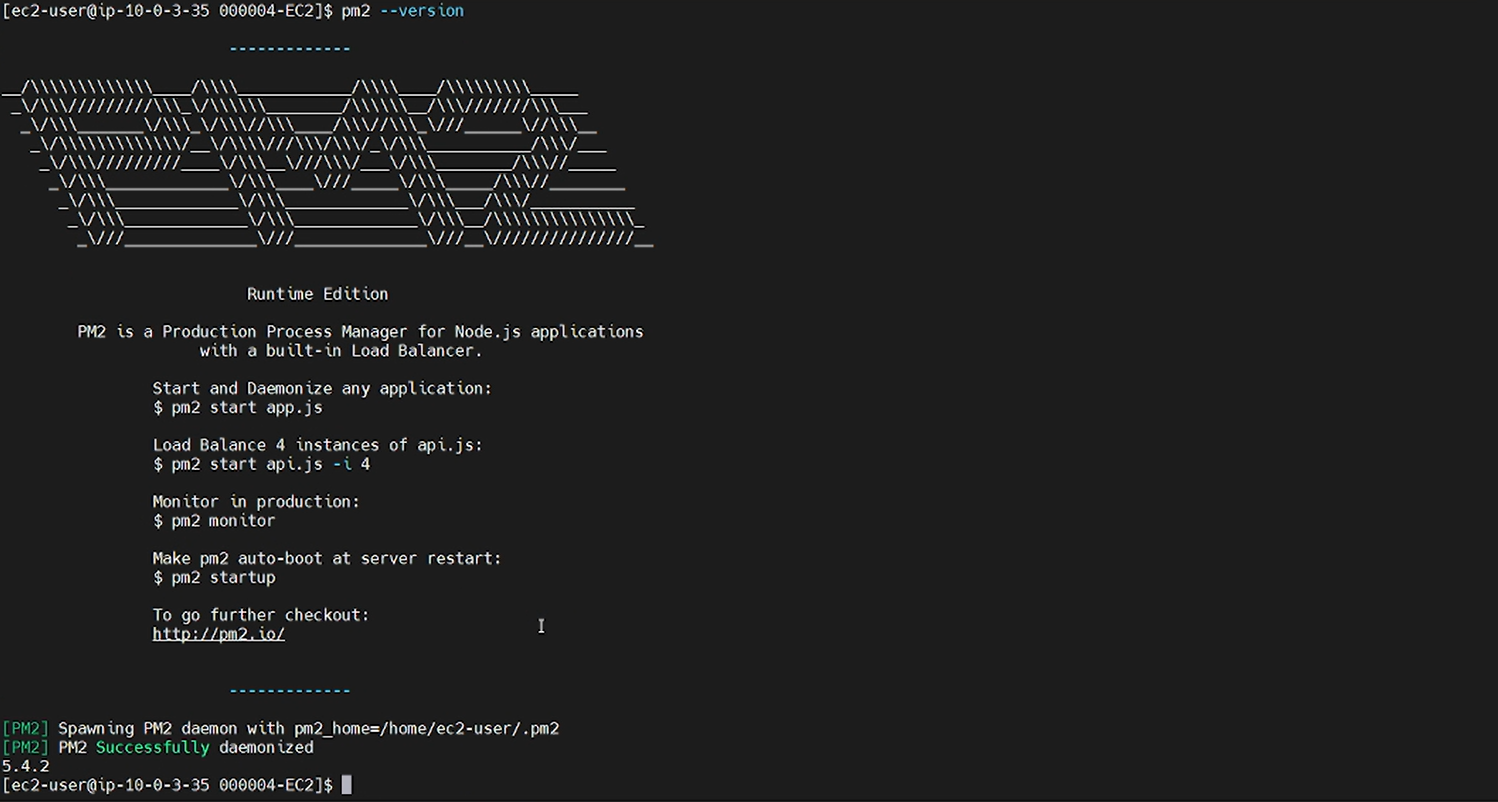Viewport: 1498px width, 802px height.
Task: Click the 'pm2 --version' command text
Action: (x=403, y=11)
